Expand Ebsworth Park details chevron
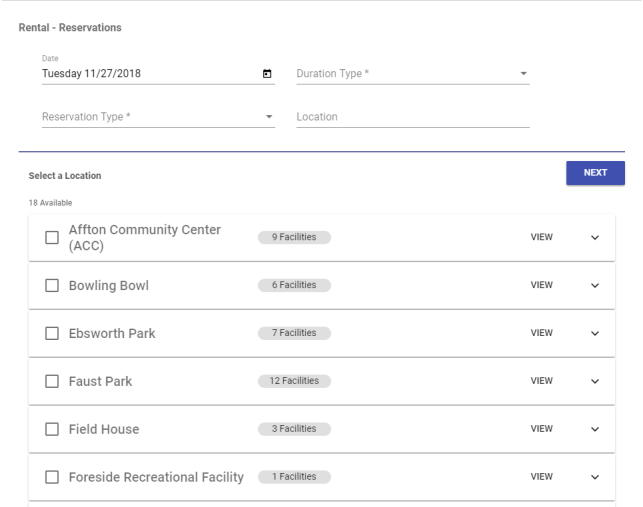The width and height of the screenshot is (643, 507). 595,334
